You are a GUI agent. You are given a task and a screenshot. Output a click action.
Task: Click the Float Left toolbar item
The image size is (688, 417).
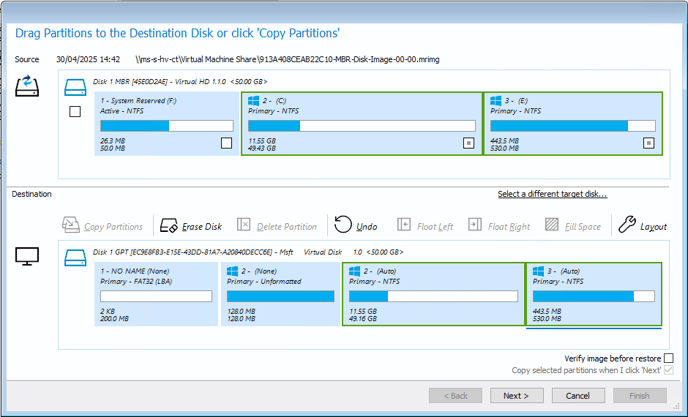click(425, 226)
